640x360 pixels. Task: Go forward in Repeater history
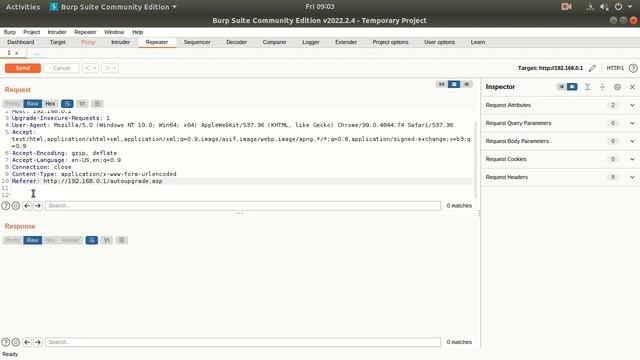point(107,68)
